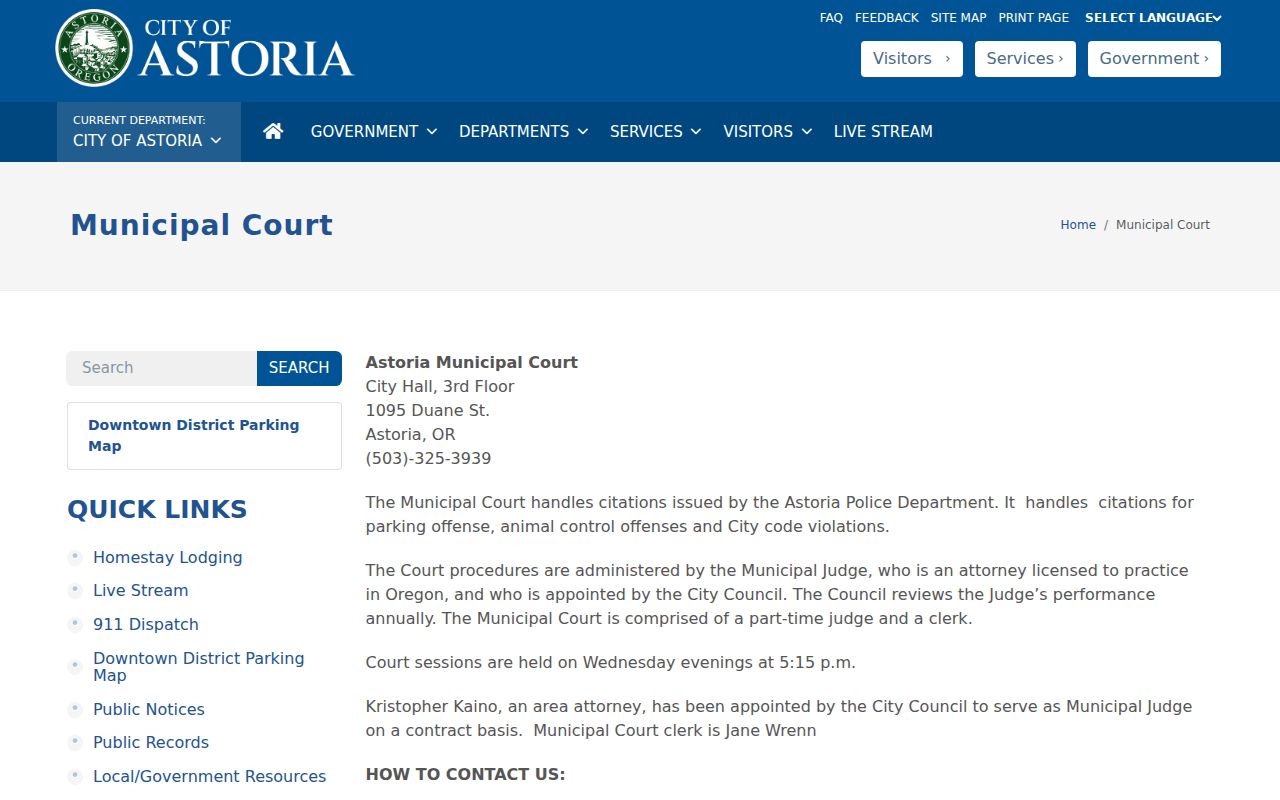Click the bullet icon beside 911 Dispatch

click(75, 624)
